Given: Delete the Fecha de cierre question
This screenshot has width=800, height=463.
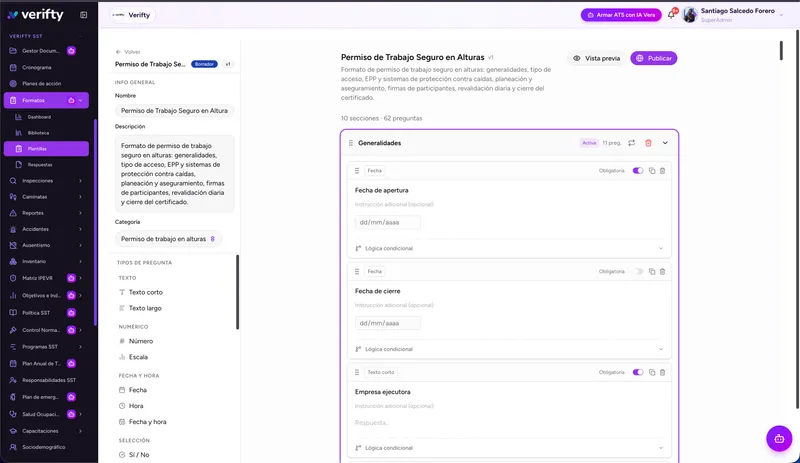Looking at the screenshot, I should 662,272.
